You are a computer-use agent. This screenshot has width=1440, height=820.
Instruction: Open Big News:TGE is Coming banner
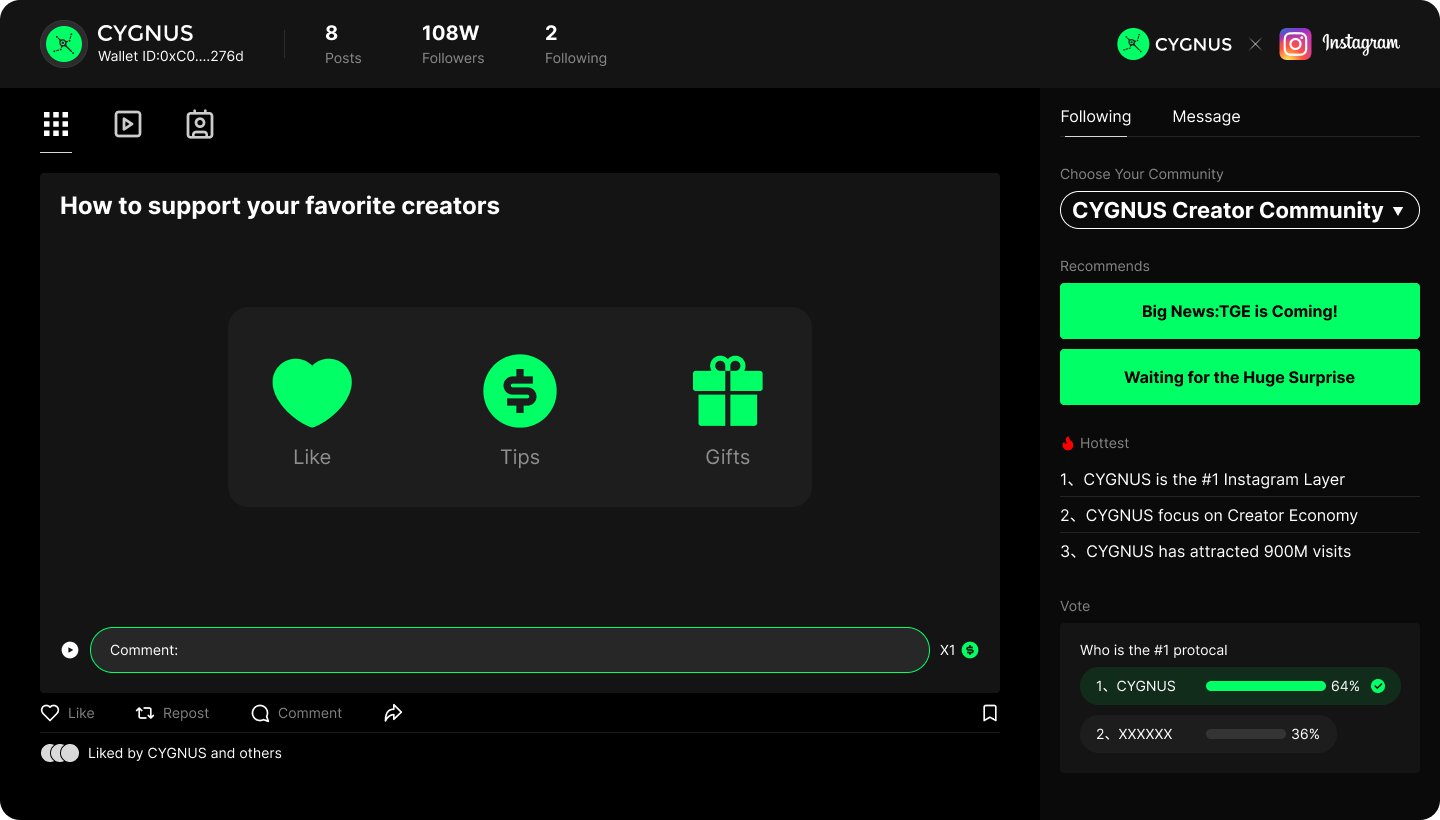[1239, 311]
